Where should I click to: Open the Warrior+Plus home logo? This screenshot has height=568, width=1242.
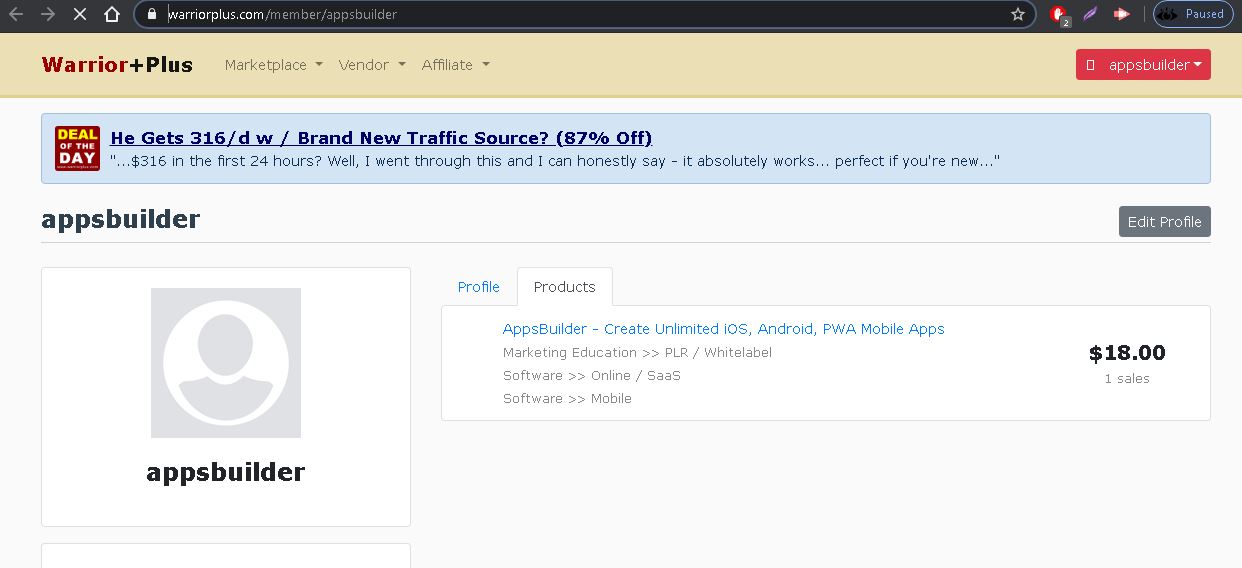point(117,65)
